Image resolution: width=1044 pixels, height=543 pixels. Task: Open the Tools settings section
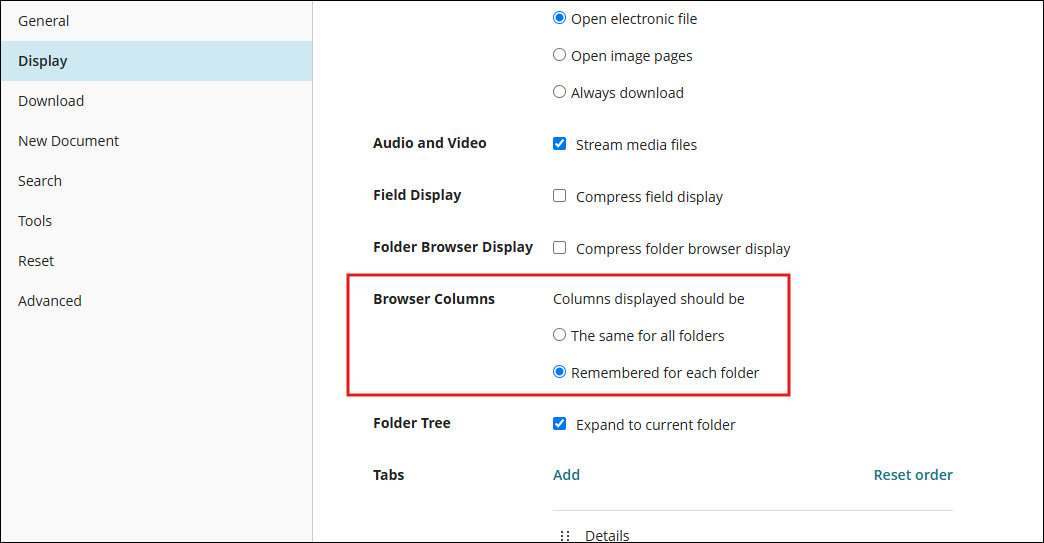click(156, 221)
